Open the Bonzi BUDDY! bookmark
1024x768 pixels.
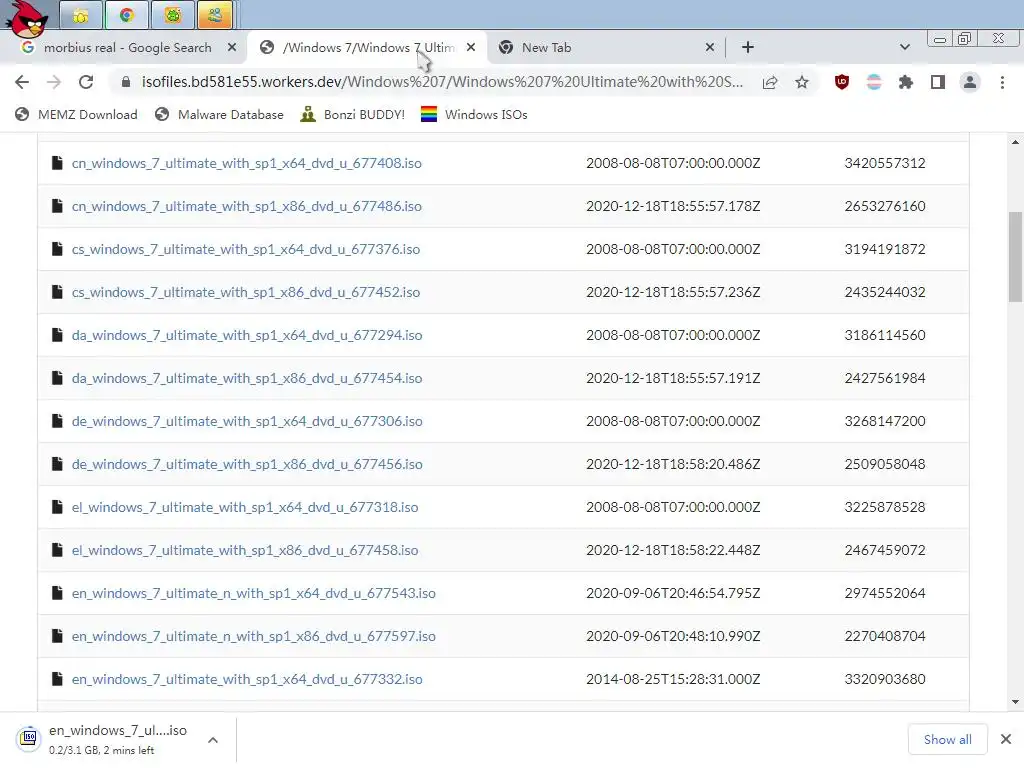(353, 115)
